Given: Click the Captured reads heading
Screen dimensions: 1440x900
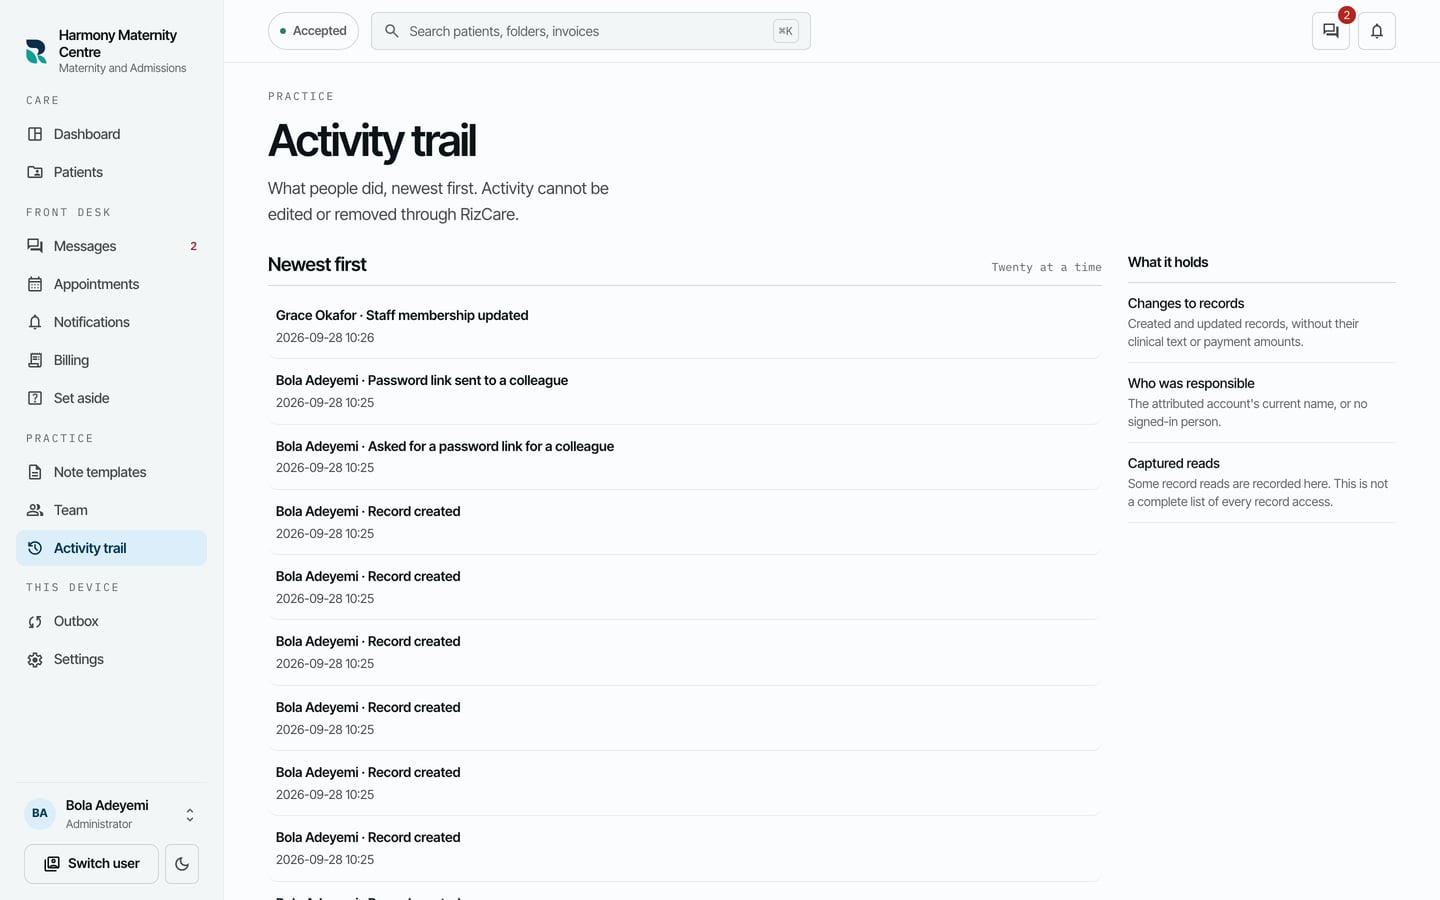Looking at the screenshot, I should pyautogui.click(x=1174, y=464).
